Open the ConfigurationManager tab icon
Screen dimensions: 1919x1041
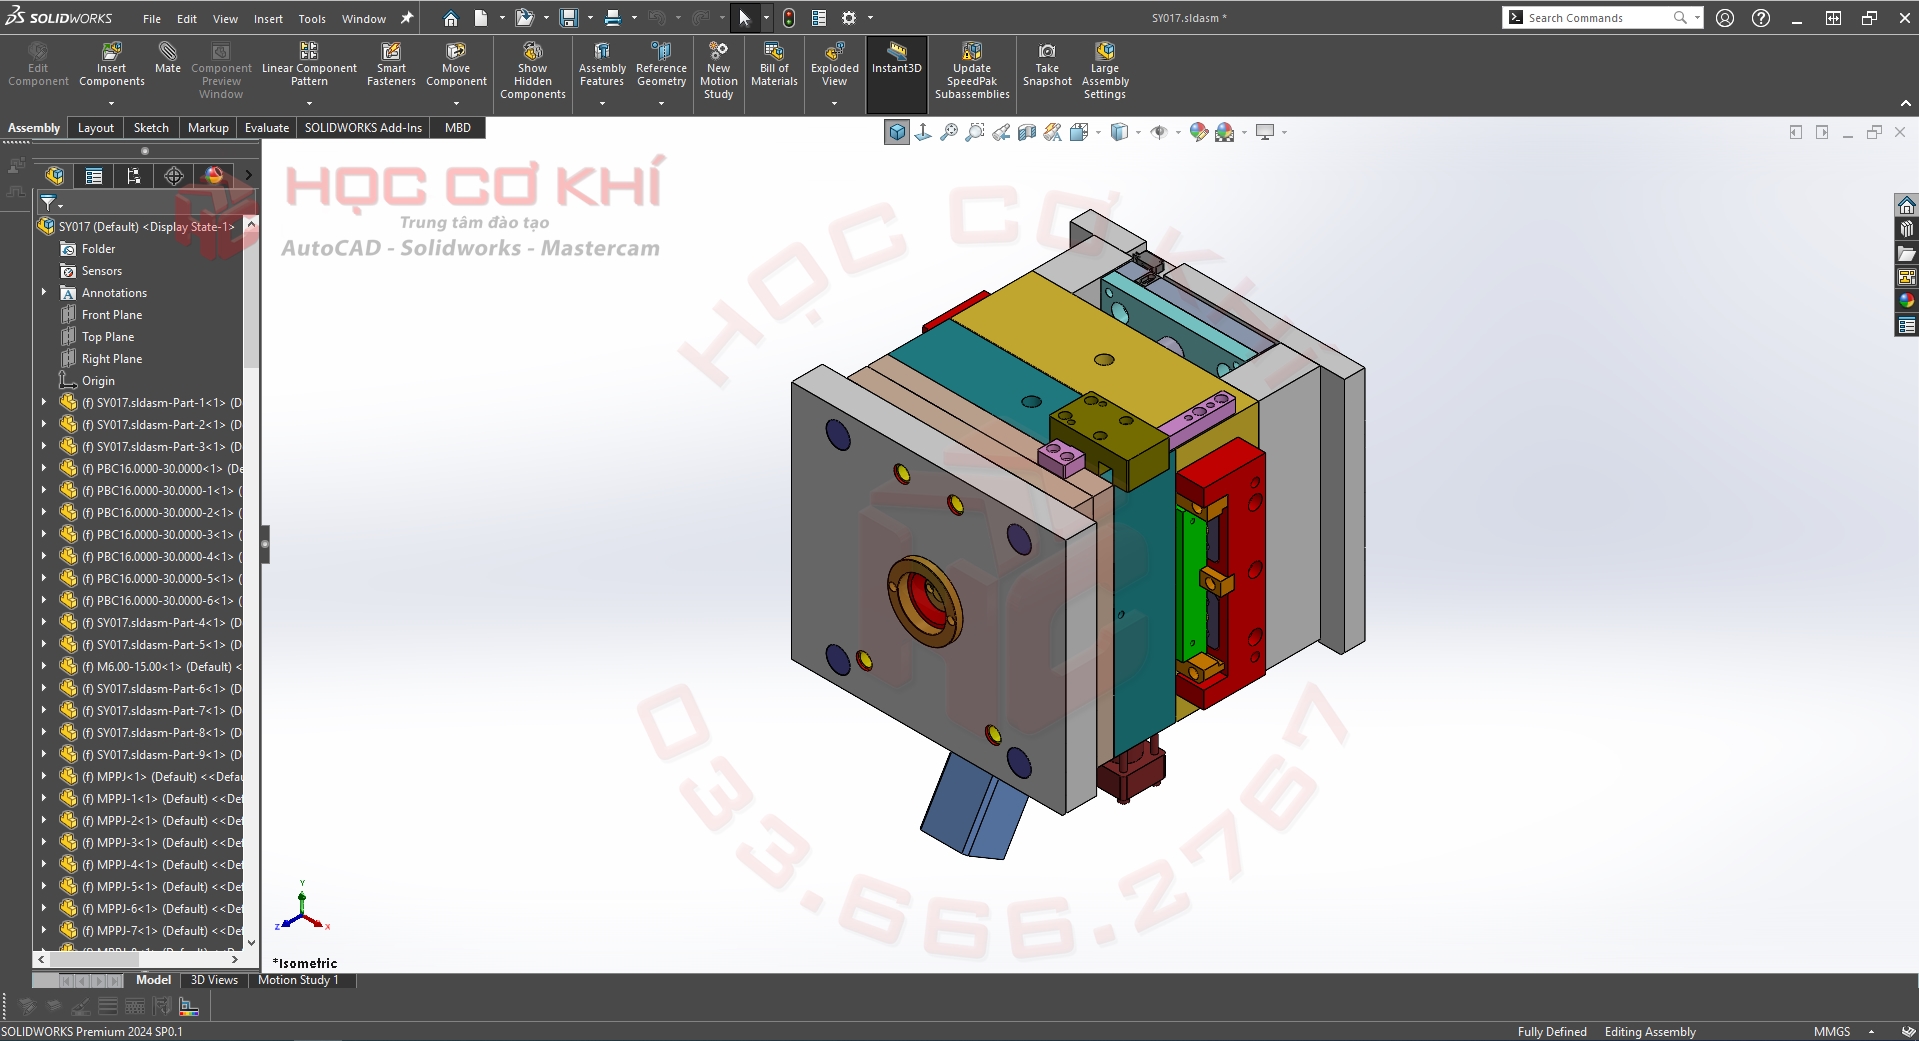tap(134, 176)
